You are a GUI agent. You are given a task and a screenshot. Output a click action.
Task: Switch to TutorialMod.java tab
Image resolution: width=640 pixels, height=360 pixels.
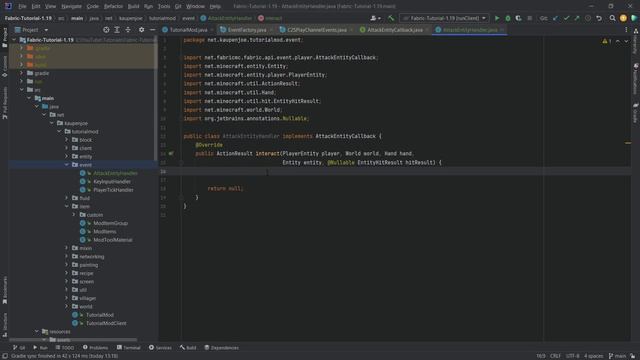(x=188, y=30)
